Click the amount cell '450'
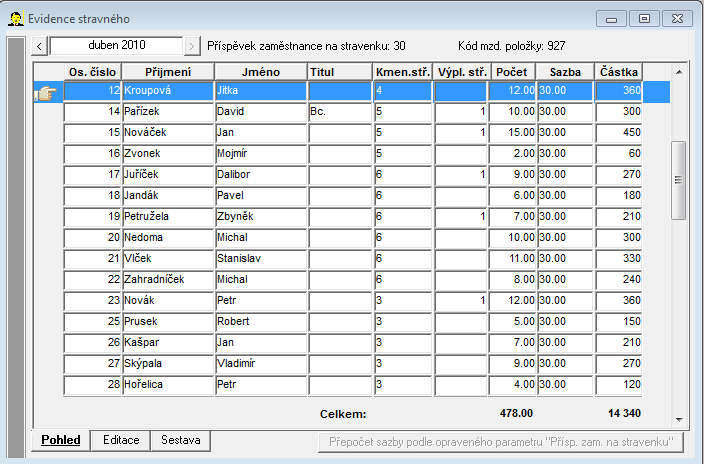 click(619, 133)
